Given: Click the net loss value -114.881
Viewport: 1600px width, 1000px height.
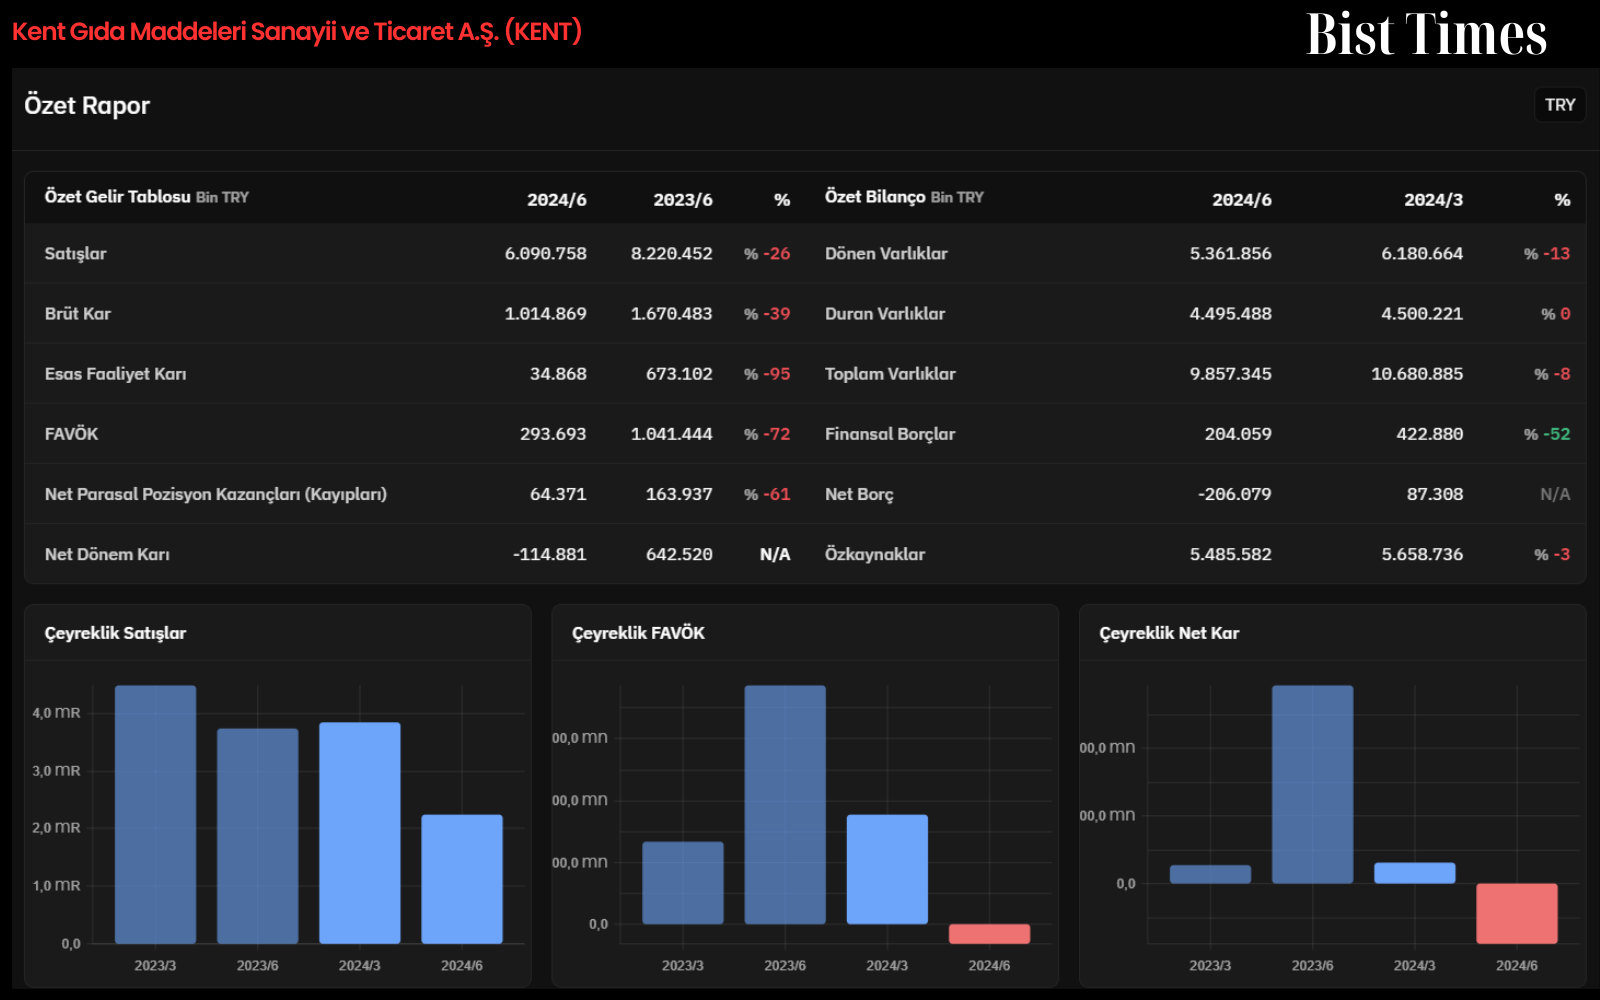Looking at the screenshot, I should [550, 554].
